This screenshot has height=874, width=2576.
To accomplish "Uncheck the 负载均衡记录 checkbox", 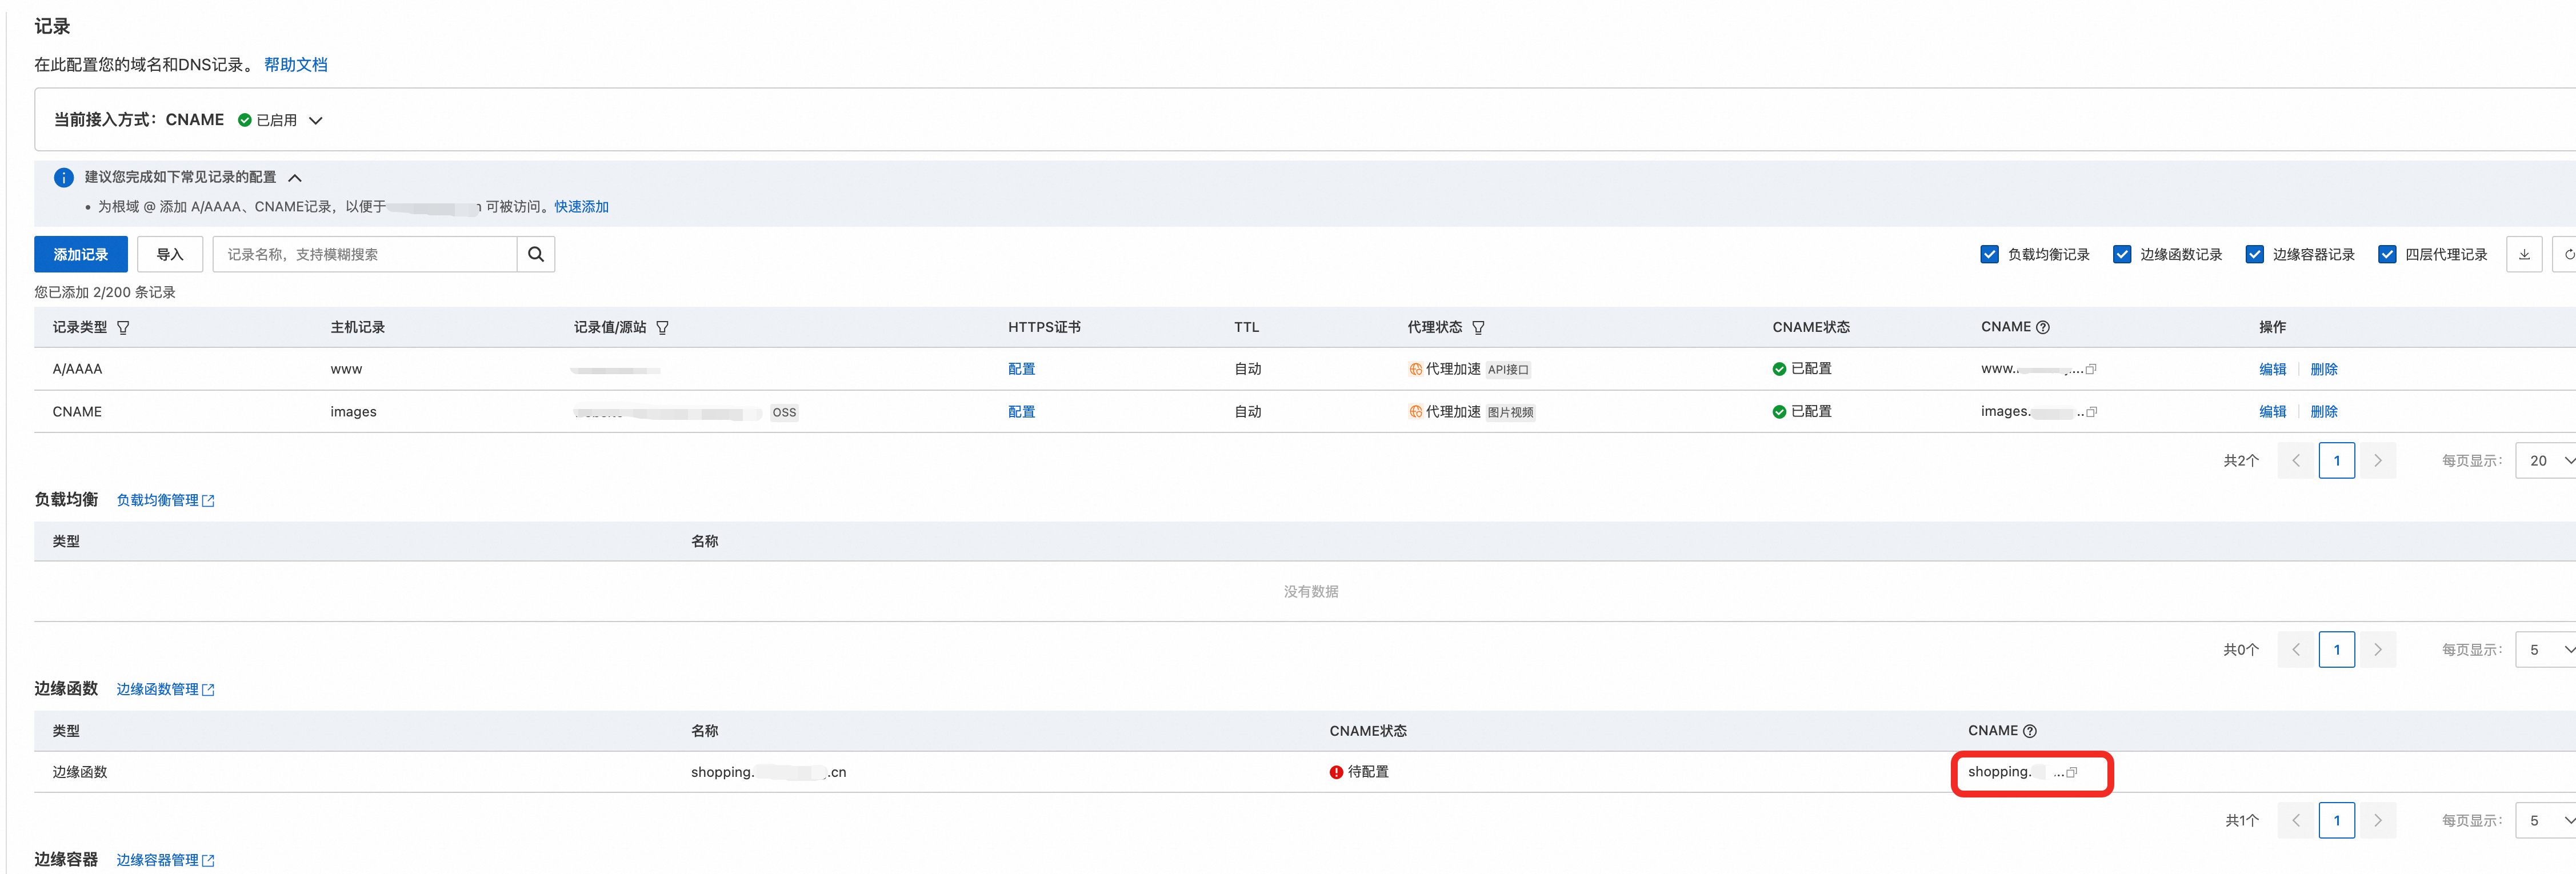I will coord(1989,254).
